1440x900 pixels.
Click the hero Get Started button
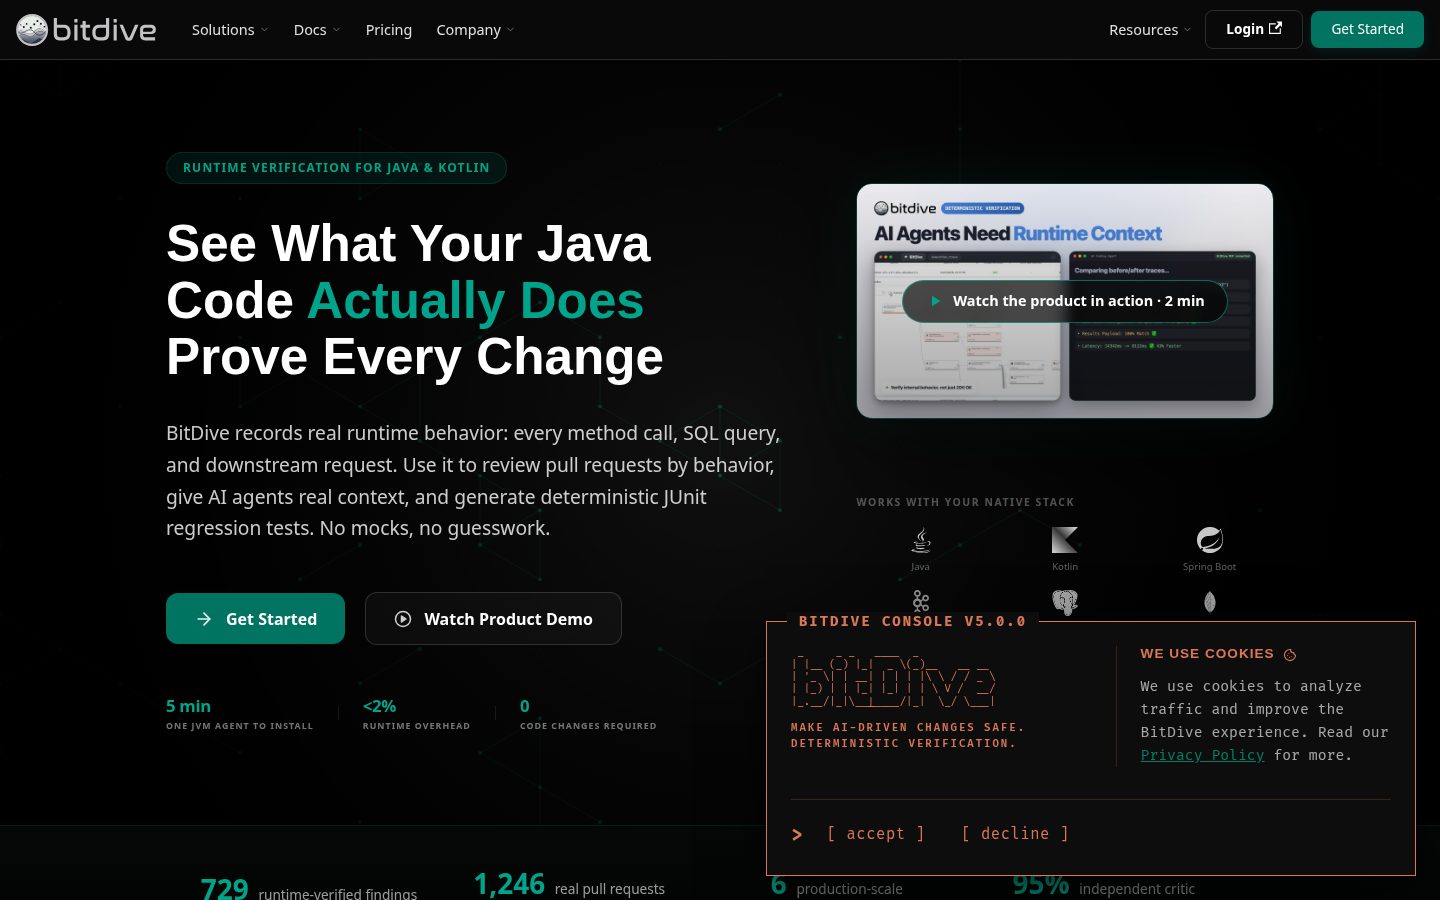255,619
